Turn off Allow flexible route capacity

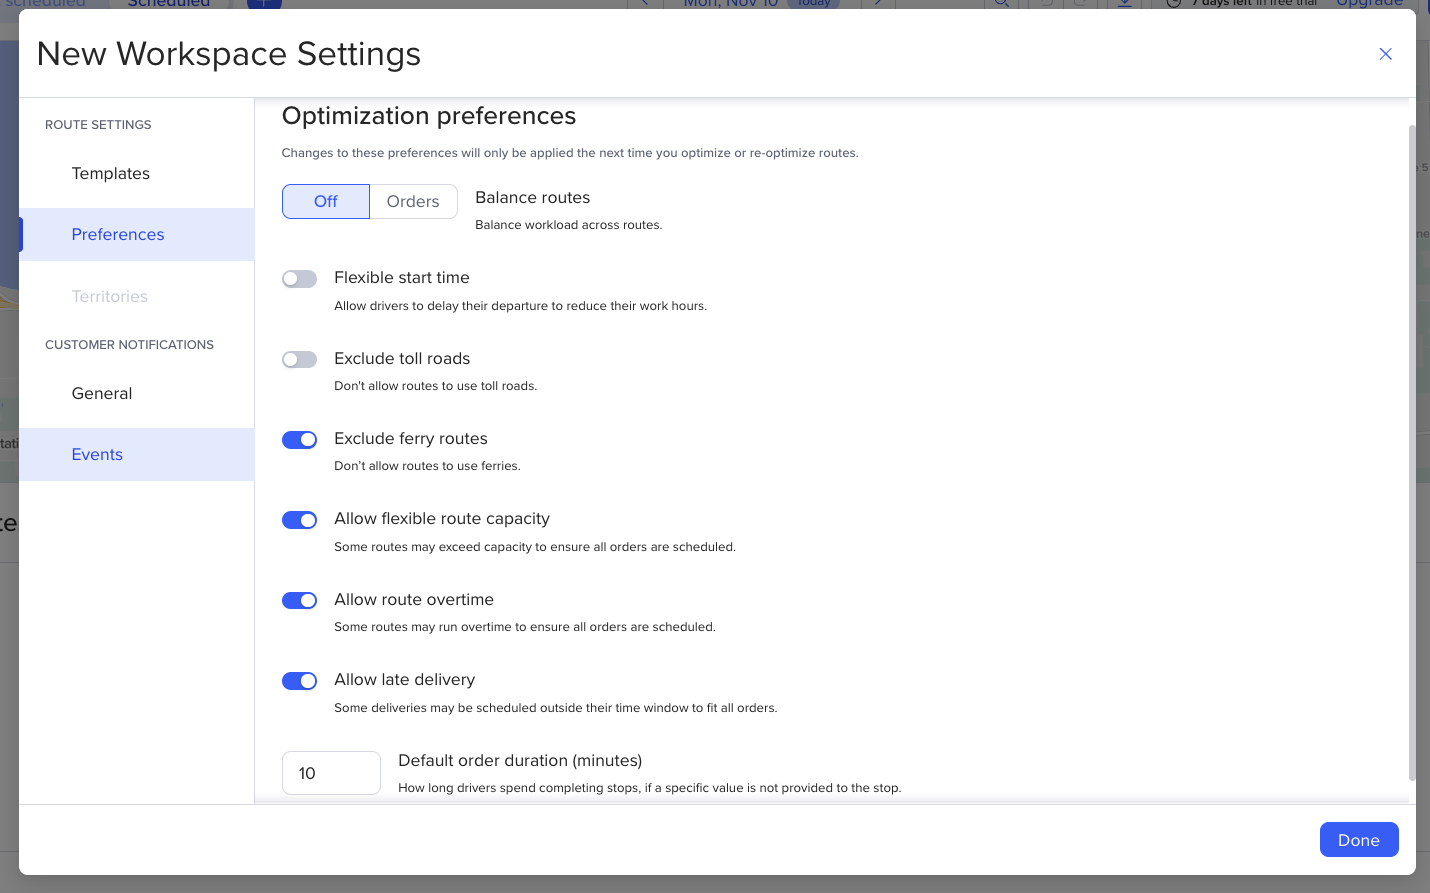coord(299,520)
